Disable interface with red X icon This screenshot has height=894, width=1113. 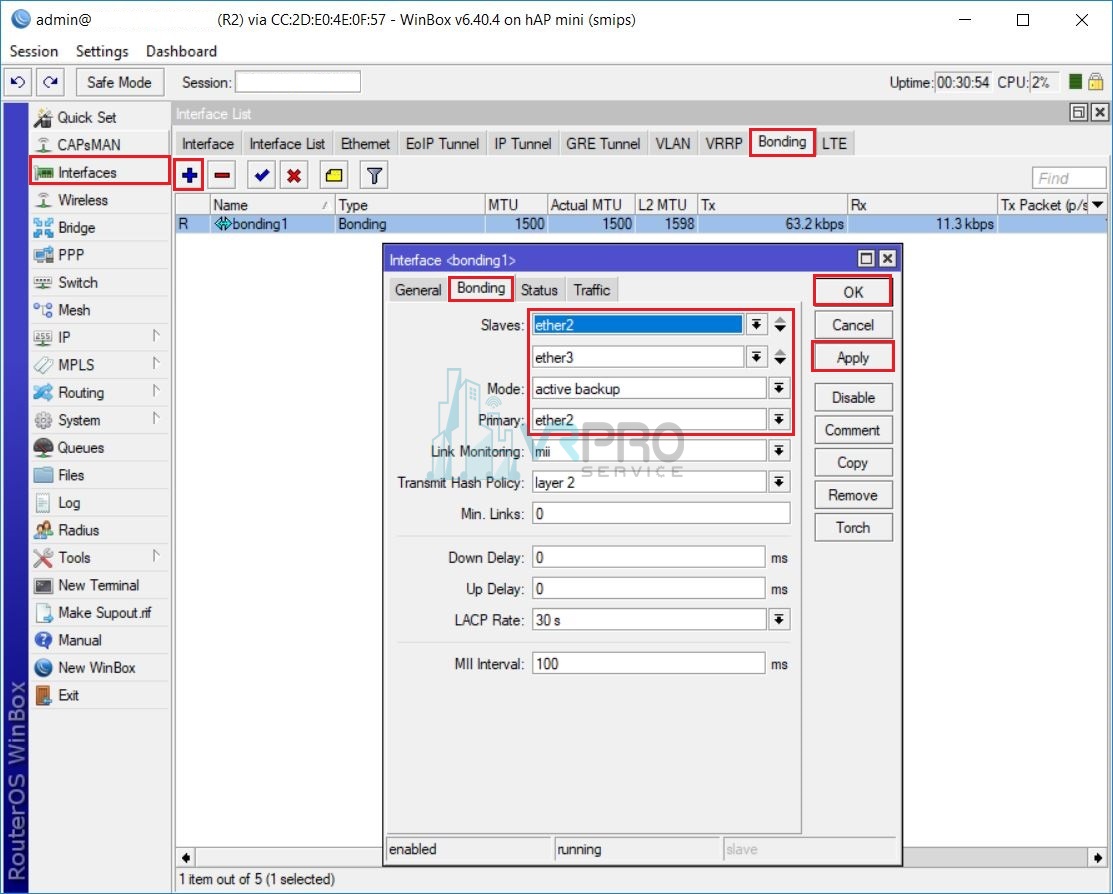(x=294, y=175)
